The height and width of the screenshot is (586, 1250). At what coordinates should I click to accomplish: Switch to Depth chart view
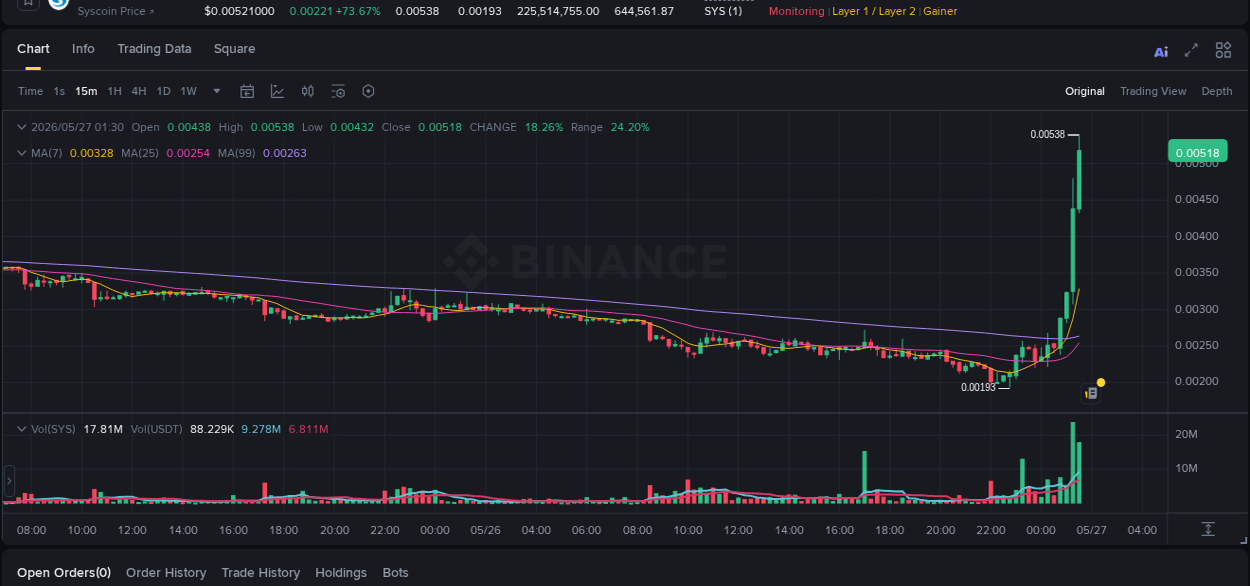pos(1217,91)
